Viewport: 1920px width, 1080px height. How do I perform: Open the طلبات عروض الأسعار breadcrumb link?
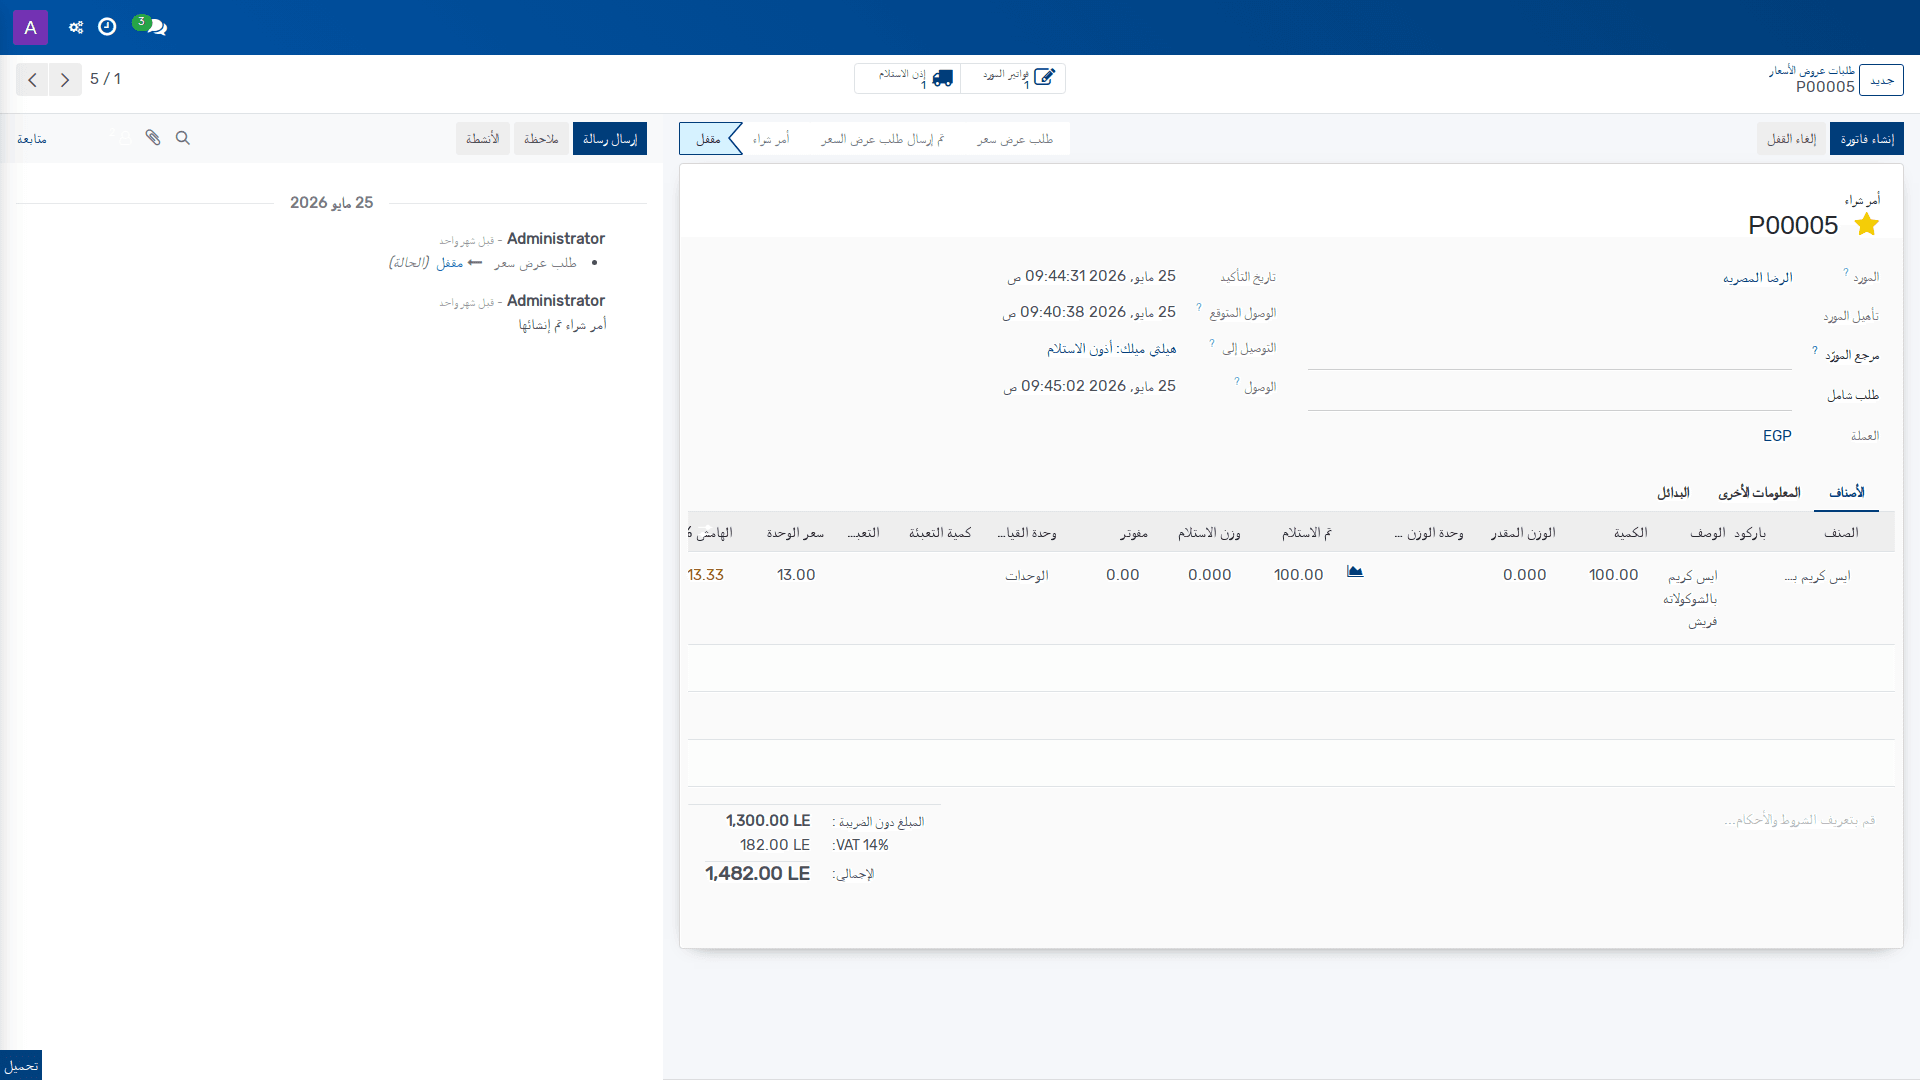[1811, 71]
